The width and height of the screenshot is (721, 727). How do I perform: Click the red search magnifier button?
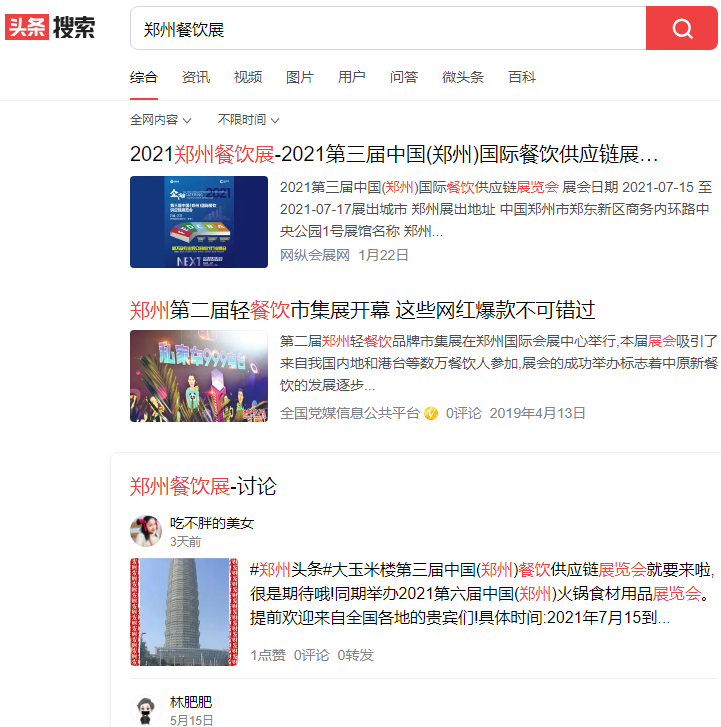coord(682,28)
